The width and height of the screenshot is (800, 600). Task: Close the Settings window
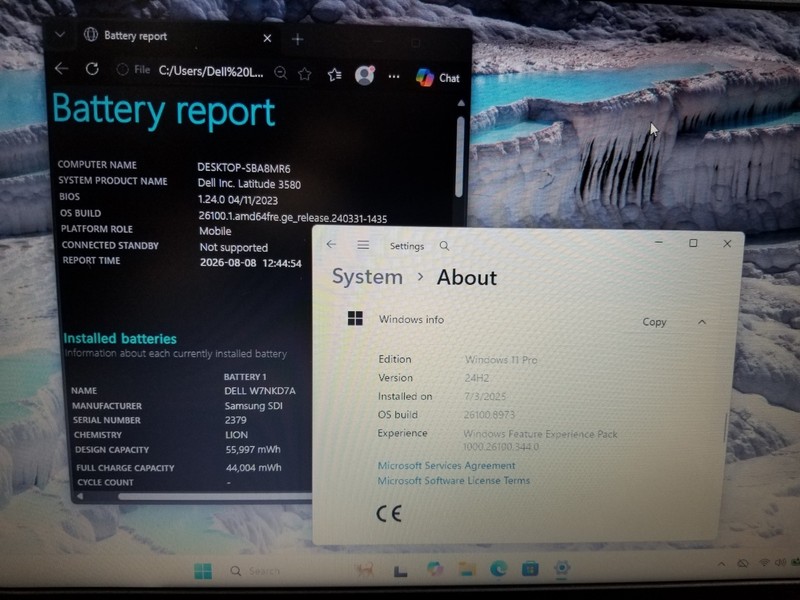(x=727, y=244)
